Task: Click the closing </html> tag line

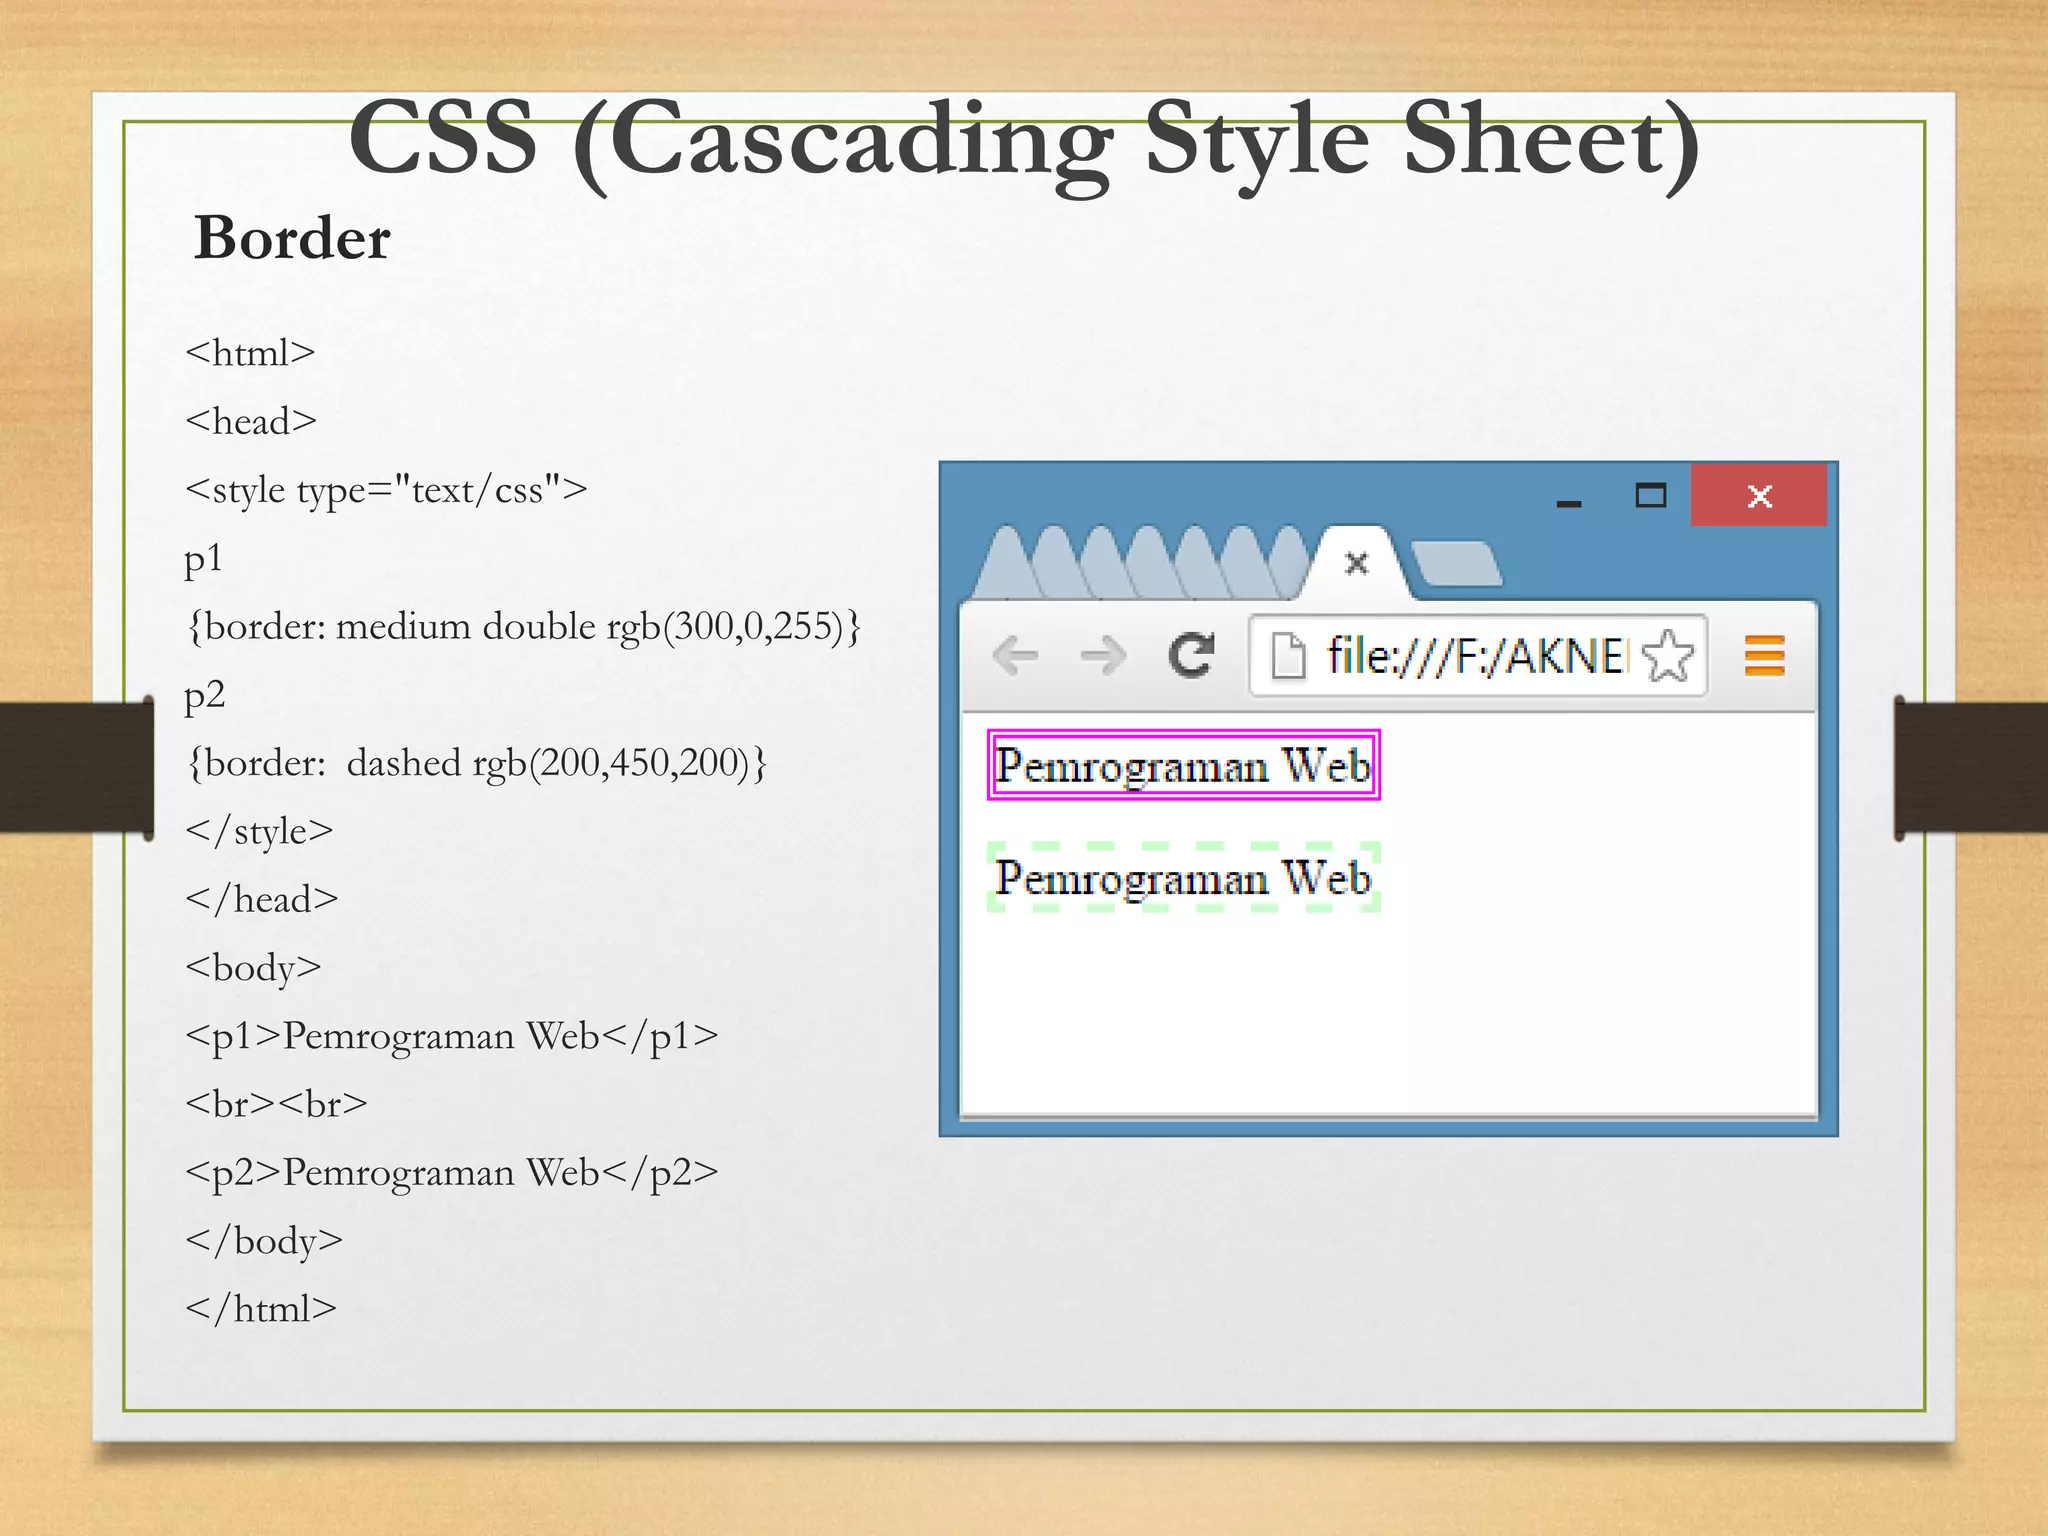Action: pos(261,1308)
